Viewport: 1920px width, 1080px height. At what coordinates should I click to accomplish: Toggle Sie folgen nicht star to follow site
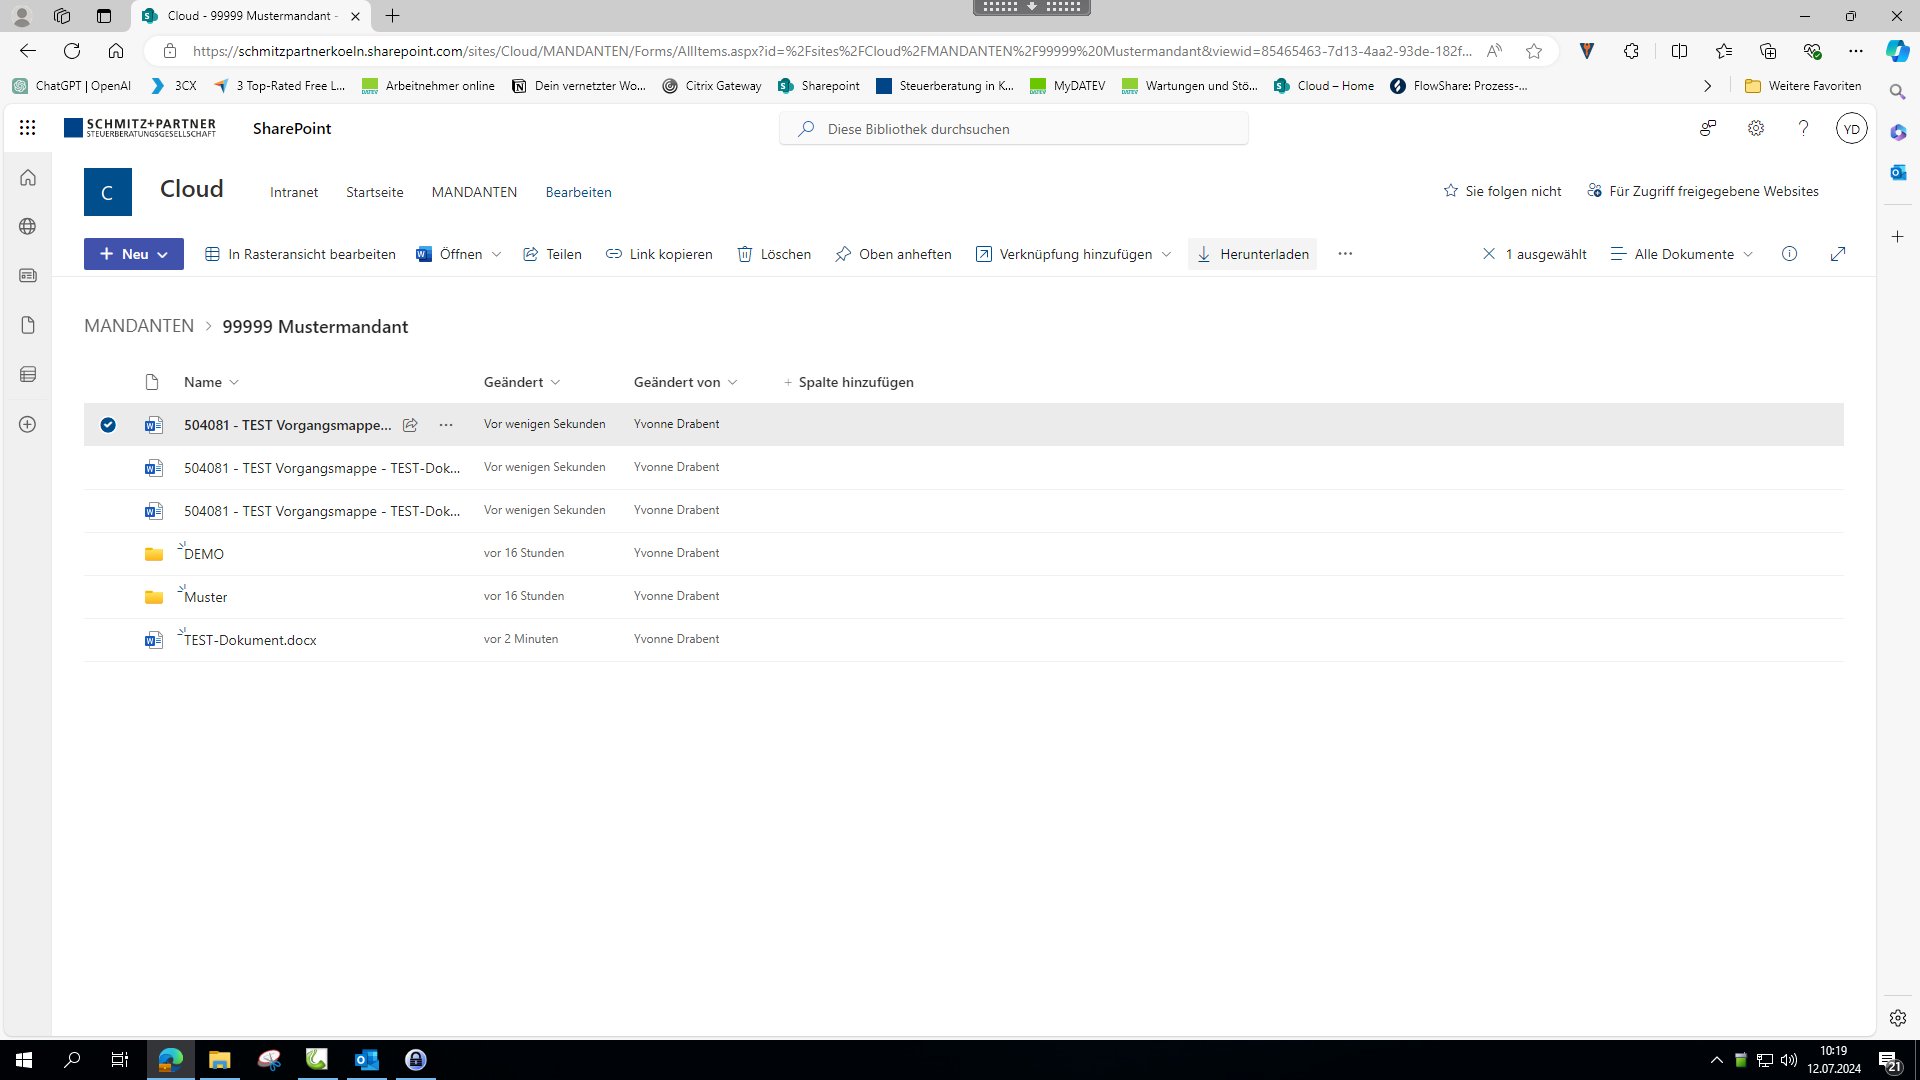1451,191
